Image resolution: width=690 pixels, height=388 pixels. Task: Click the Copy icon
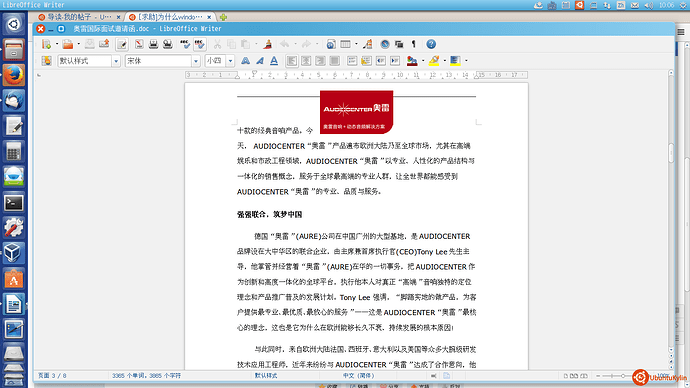click(231, 44)
